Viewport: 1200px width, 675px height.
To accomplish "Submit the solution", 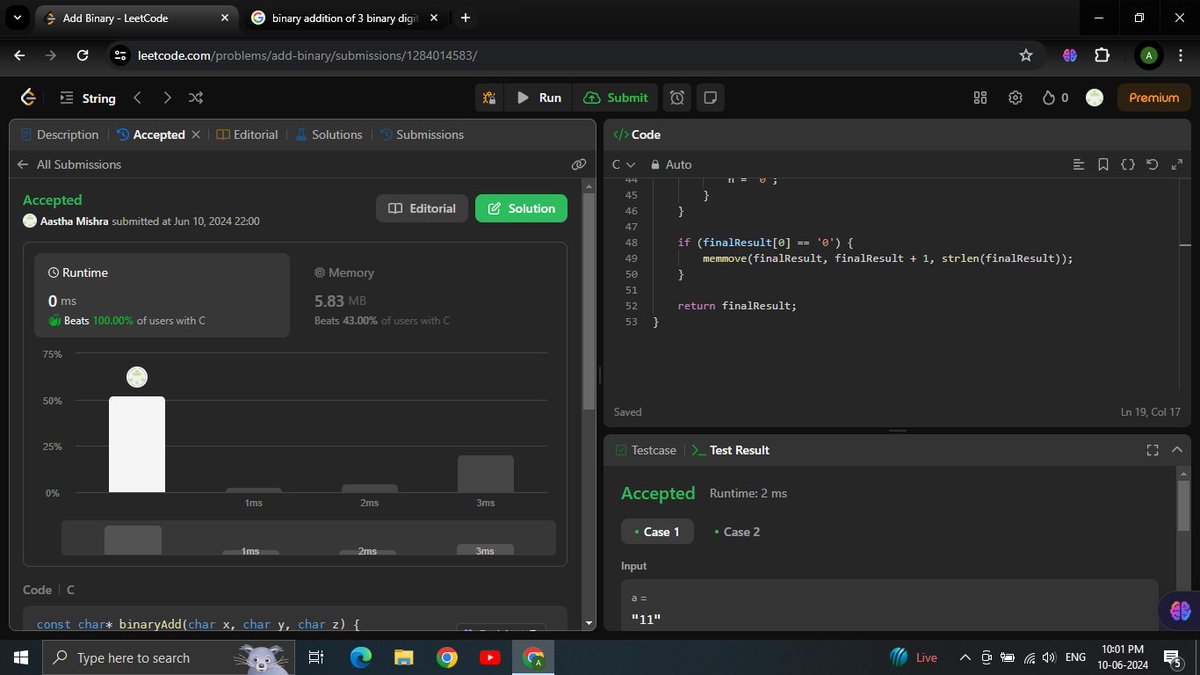I will tap(615, 98).
